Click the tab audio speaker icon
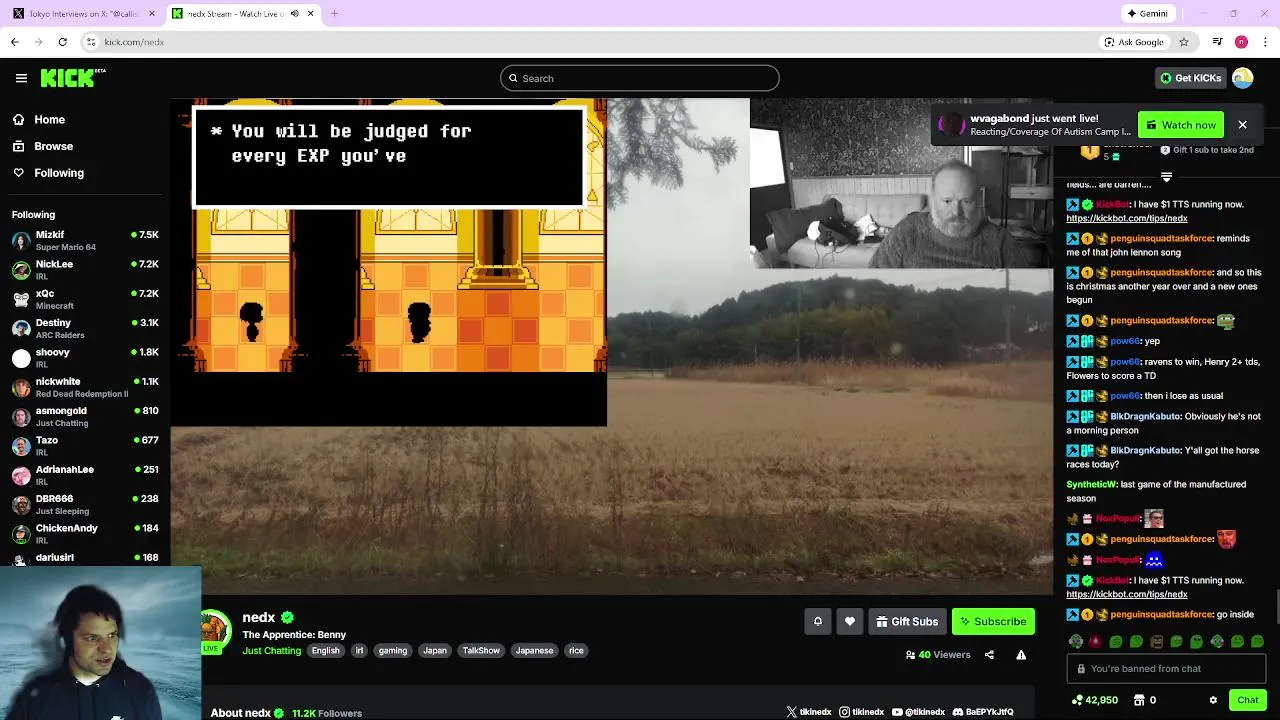The height and width of the screenshot is (720, 1280). coord(294,14)
